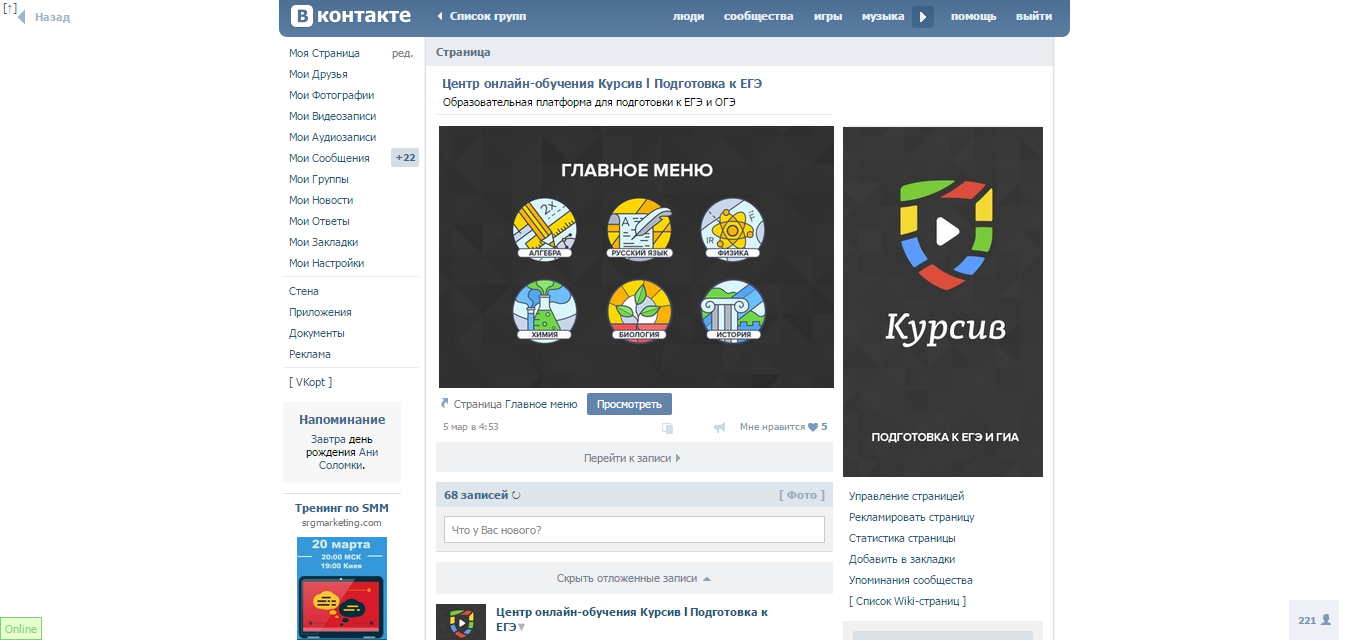The width and height of the screenshot is (1349, 641).
Task: Open the History subject icon
Action: [733, 310]
